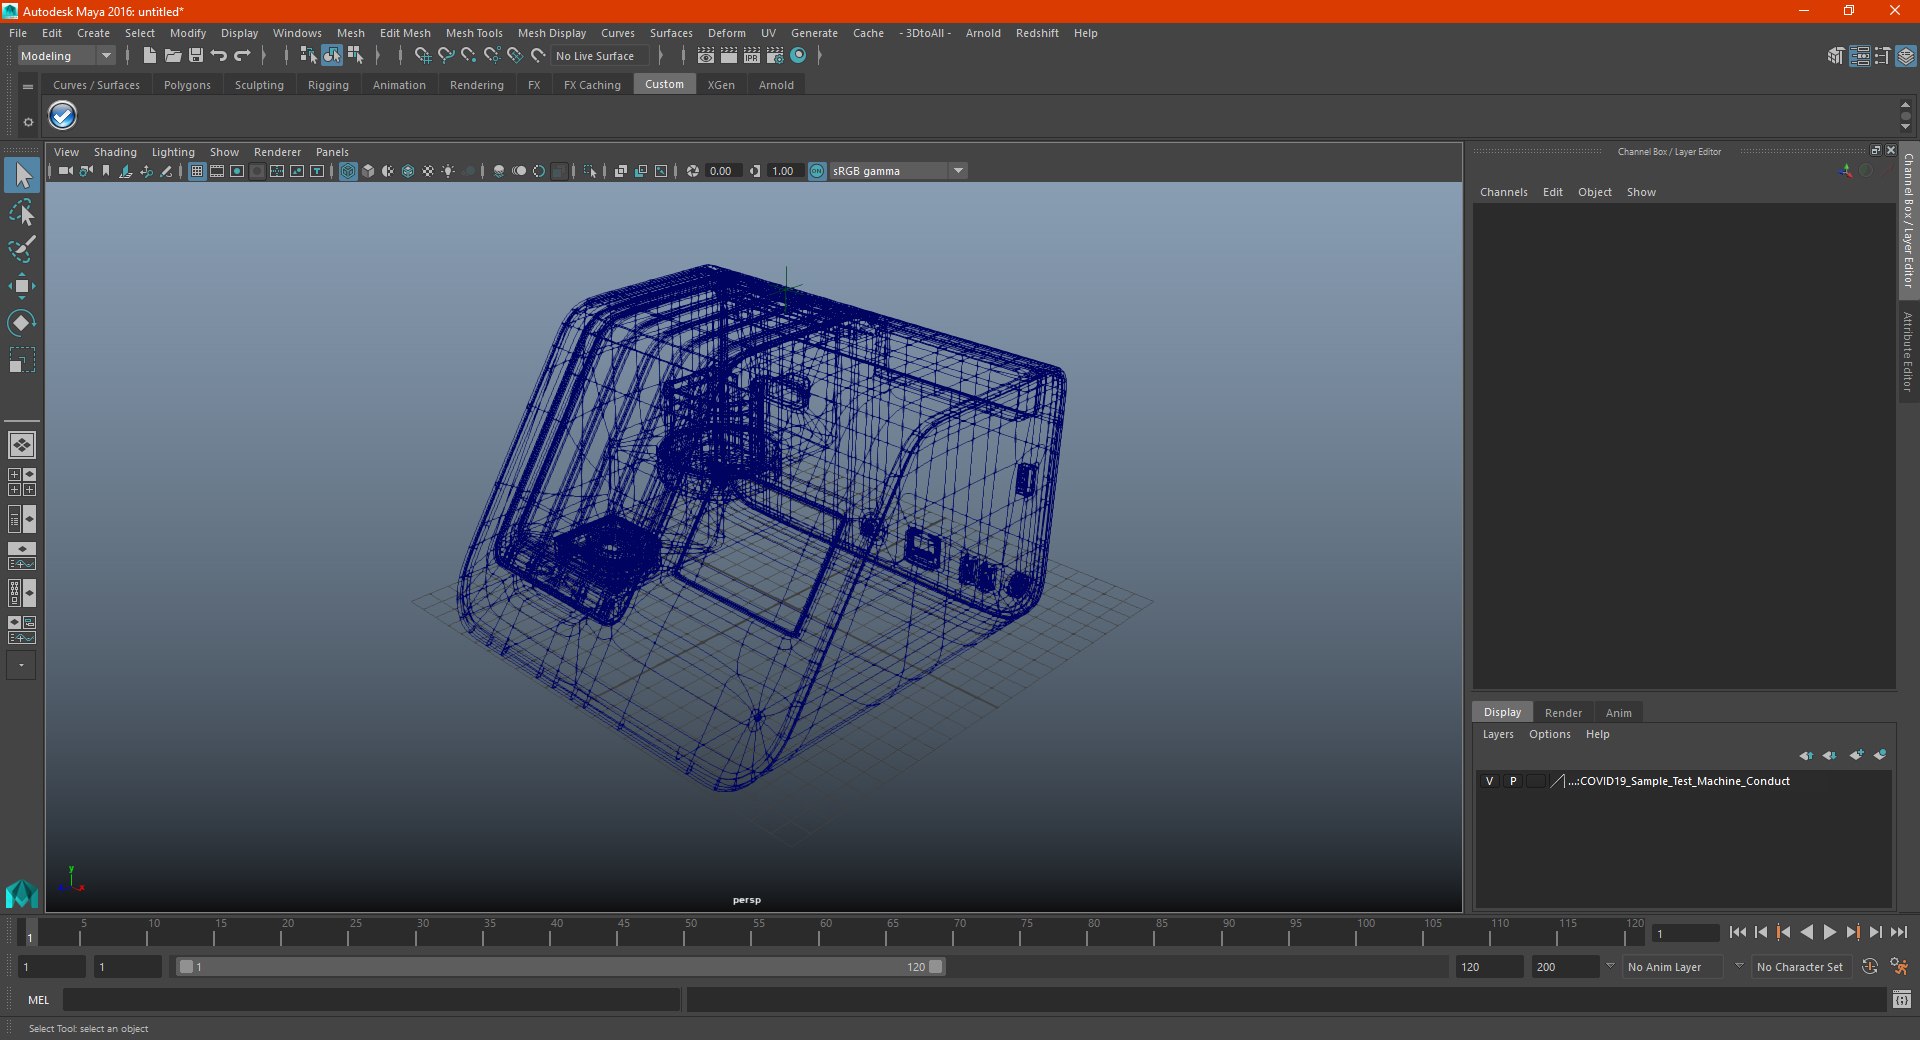Click the blue checkmark shelf button
Image resolution: width=1920 pixels, height=1040 pixels.
pos(63,116)
